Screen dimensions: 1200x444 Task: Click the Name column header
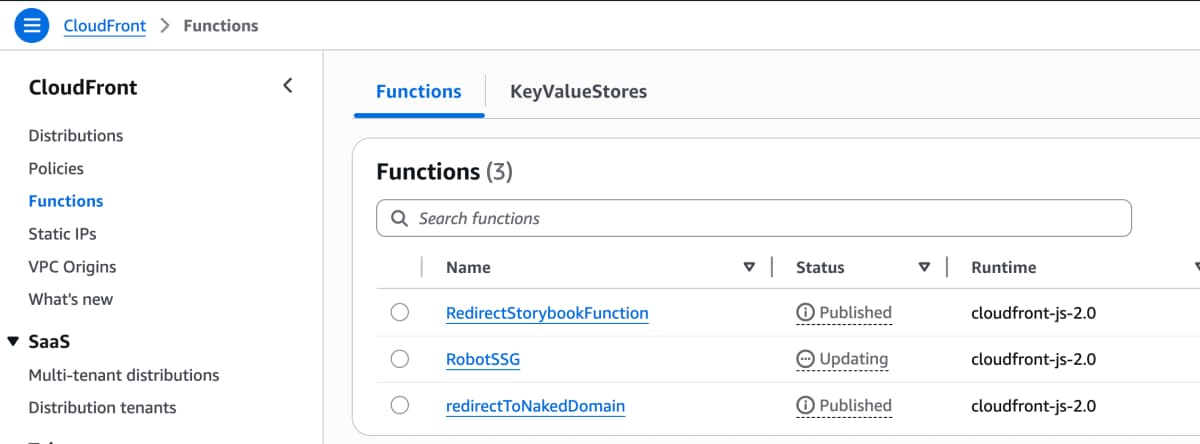coord(468,267)
